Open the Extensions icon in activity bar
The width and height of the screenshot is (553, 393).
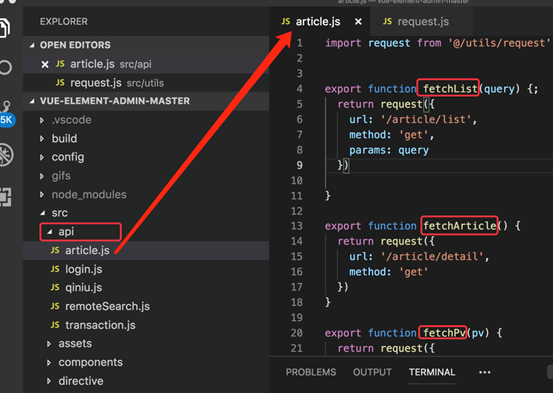click(x=5, y=196)
